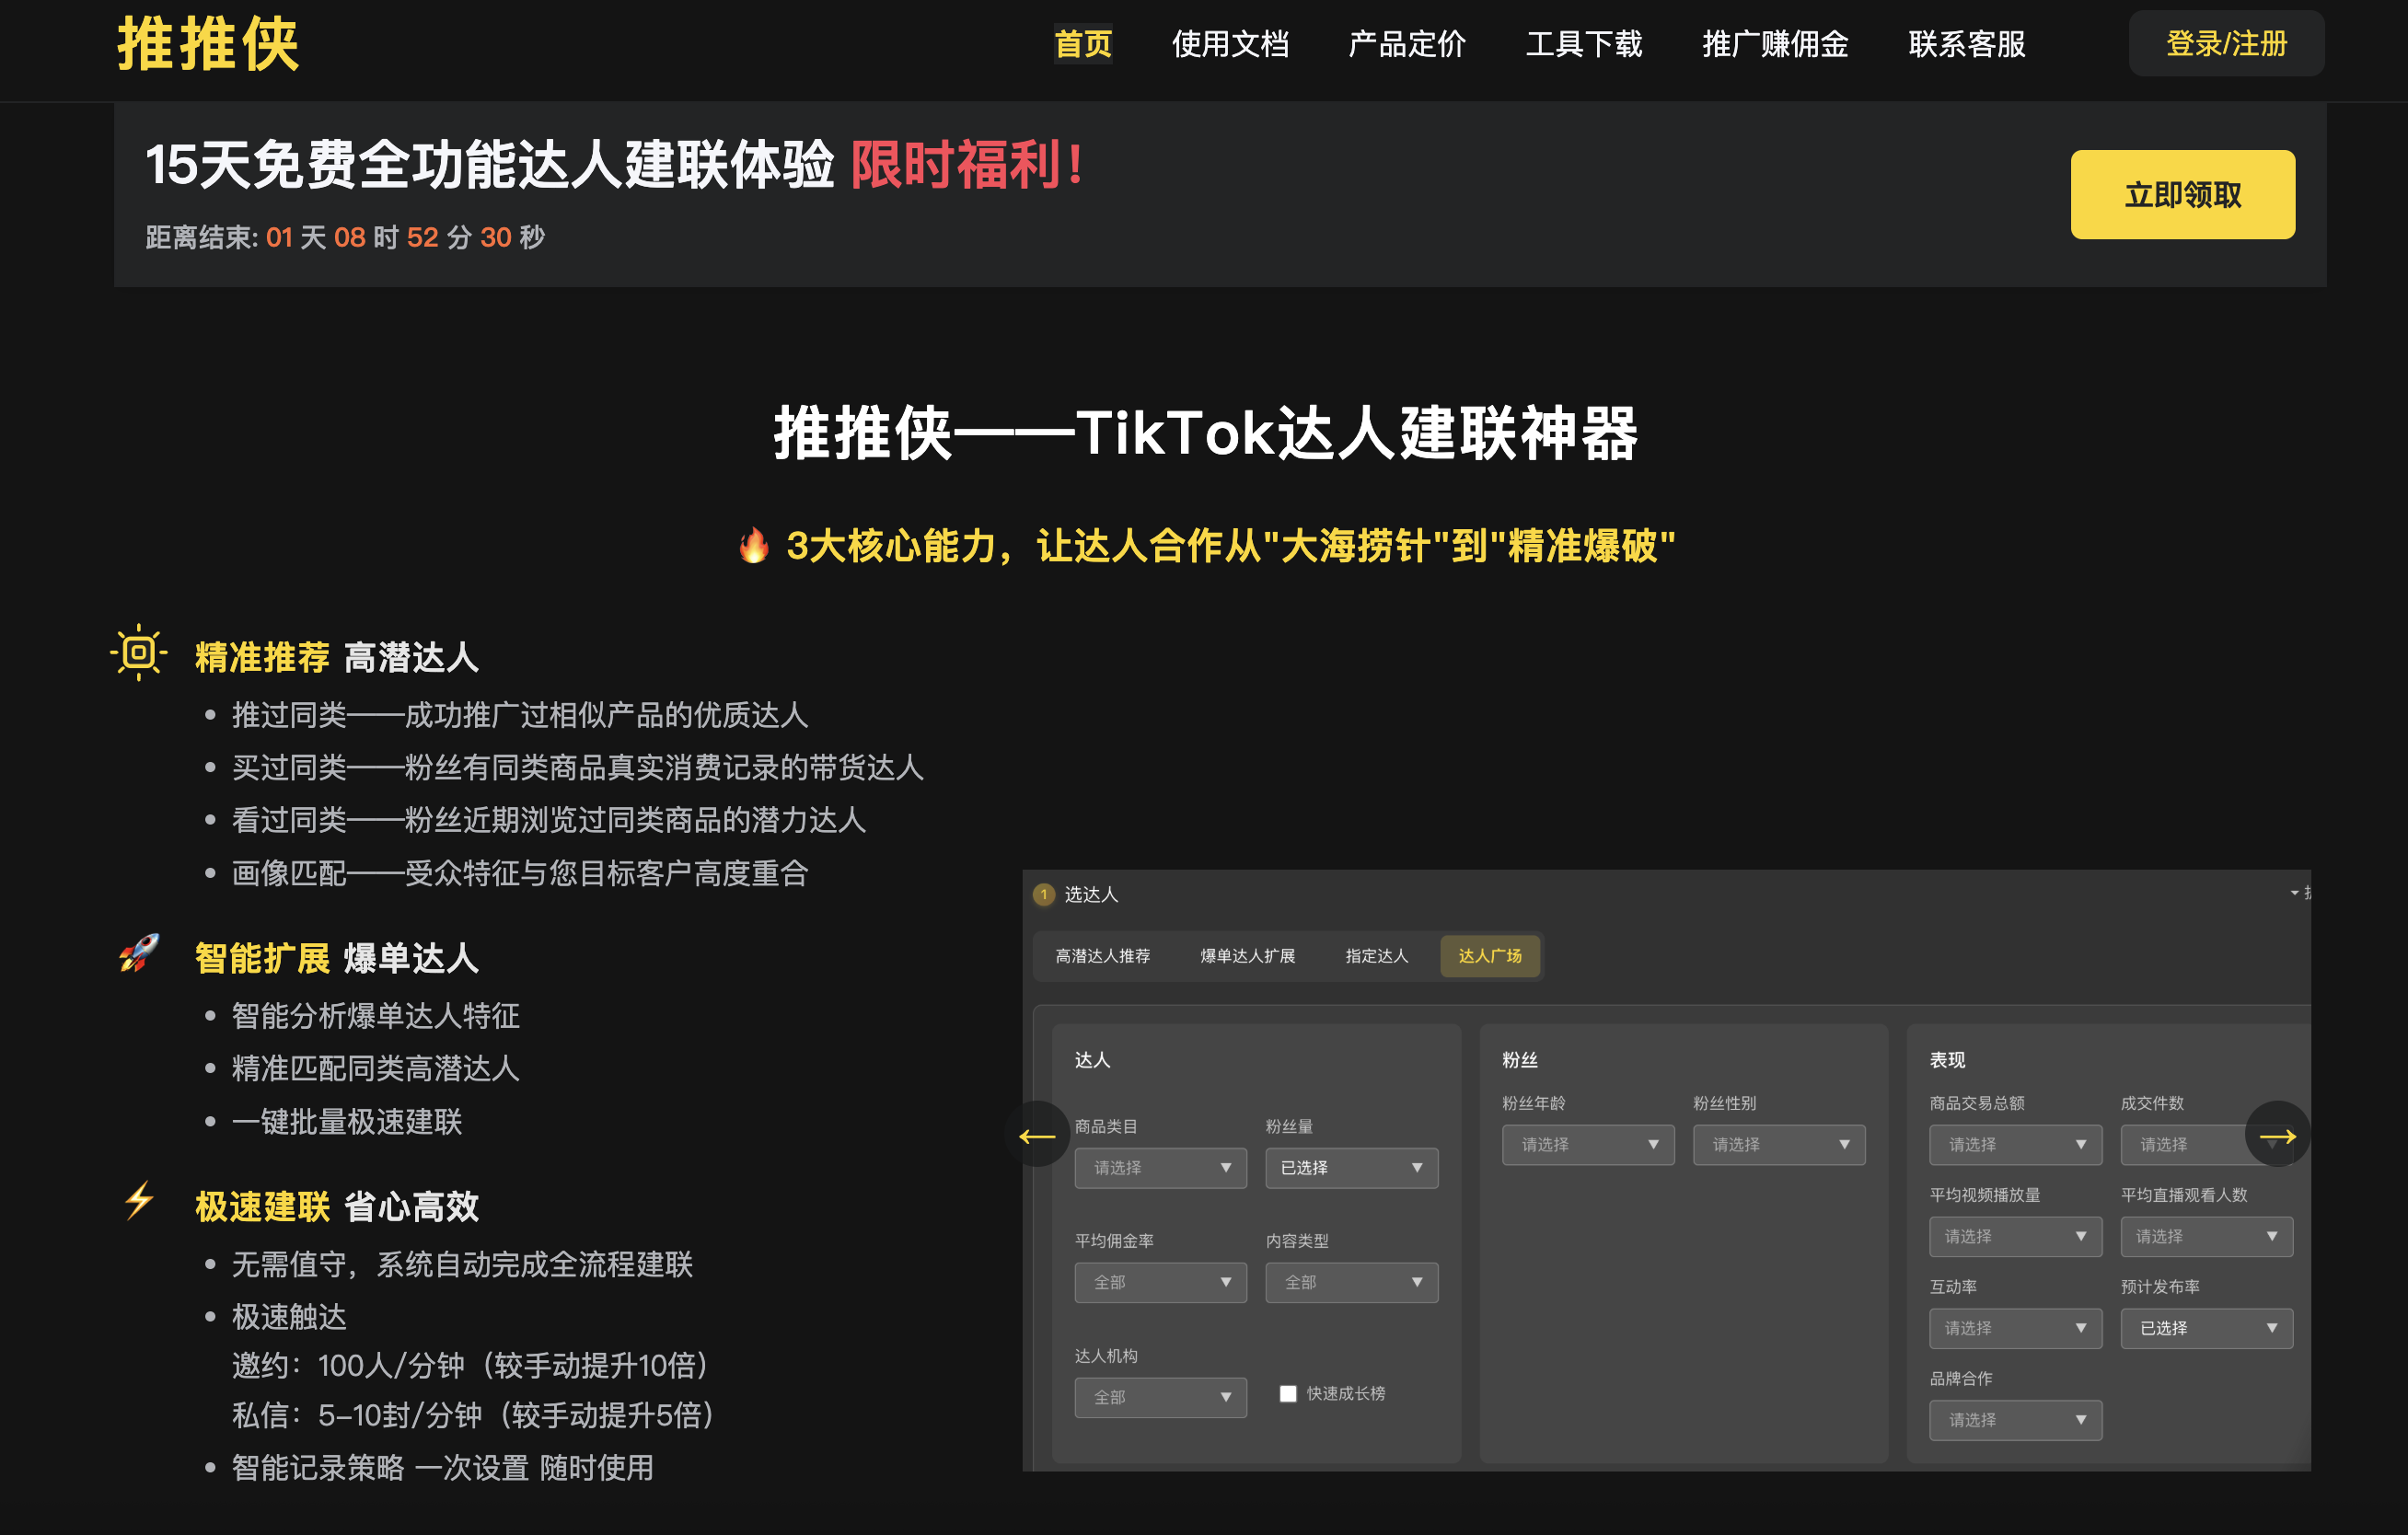Check the 快速成长榜 checkbox
Image resolution: width=2408 pixels, height=1535 pixels.
click(1287, 1392)
